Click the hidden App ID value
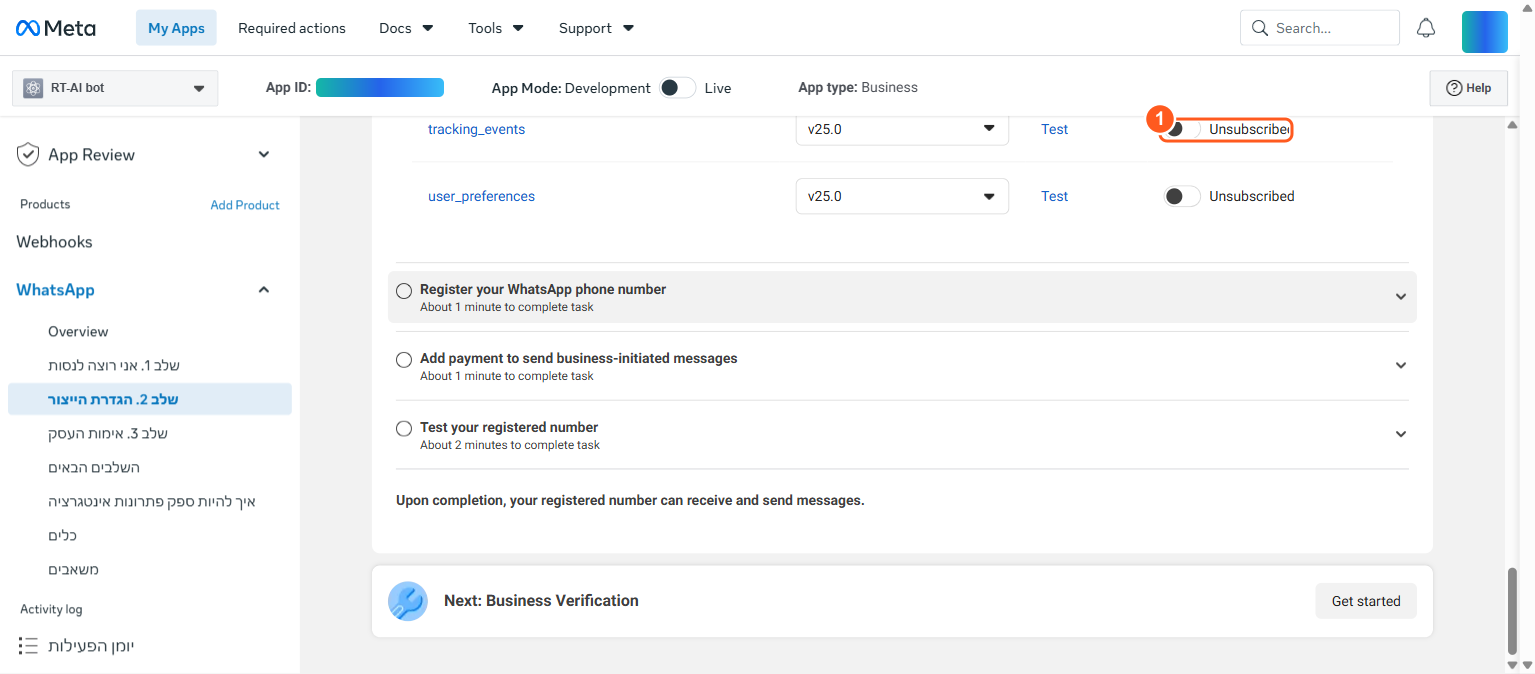 (x=380, y=88)
